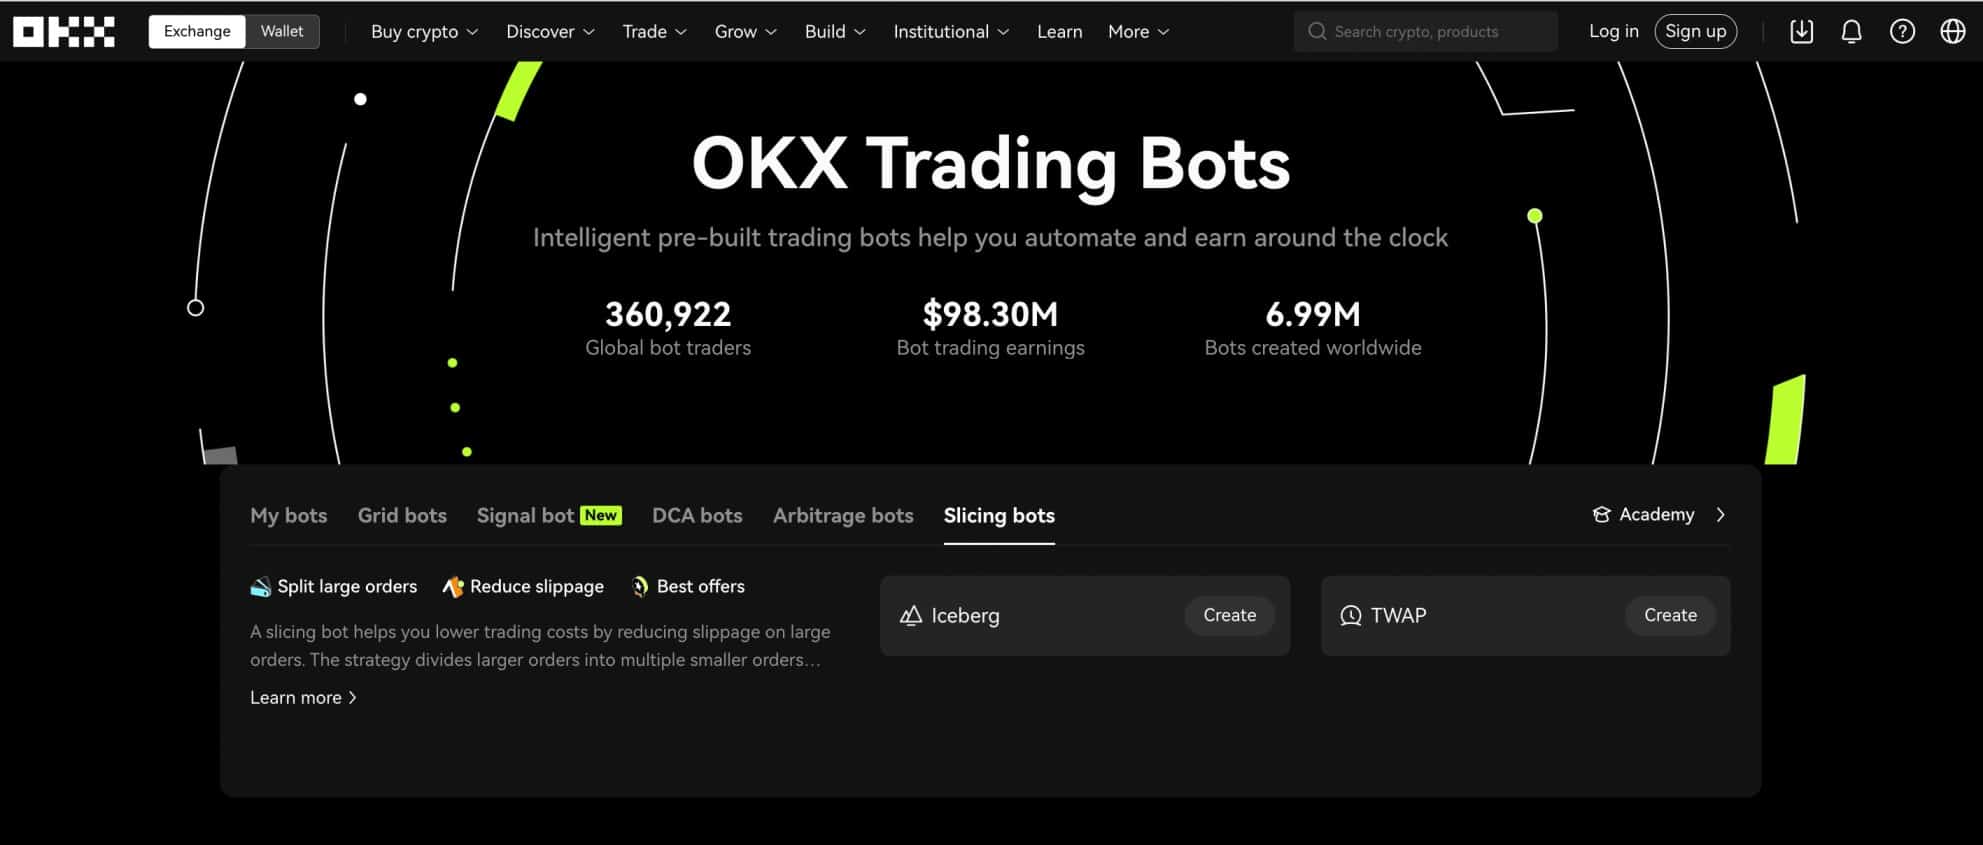Expand the Trade menu dropdown

[654, 32]
